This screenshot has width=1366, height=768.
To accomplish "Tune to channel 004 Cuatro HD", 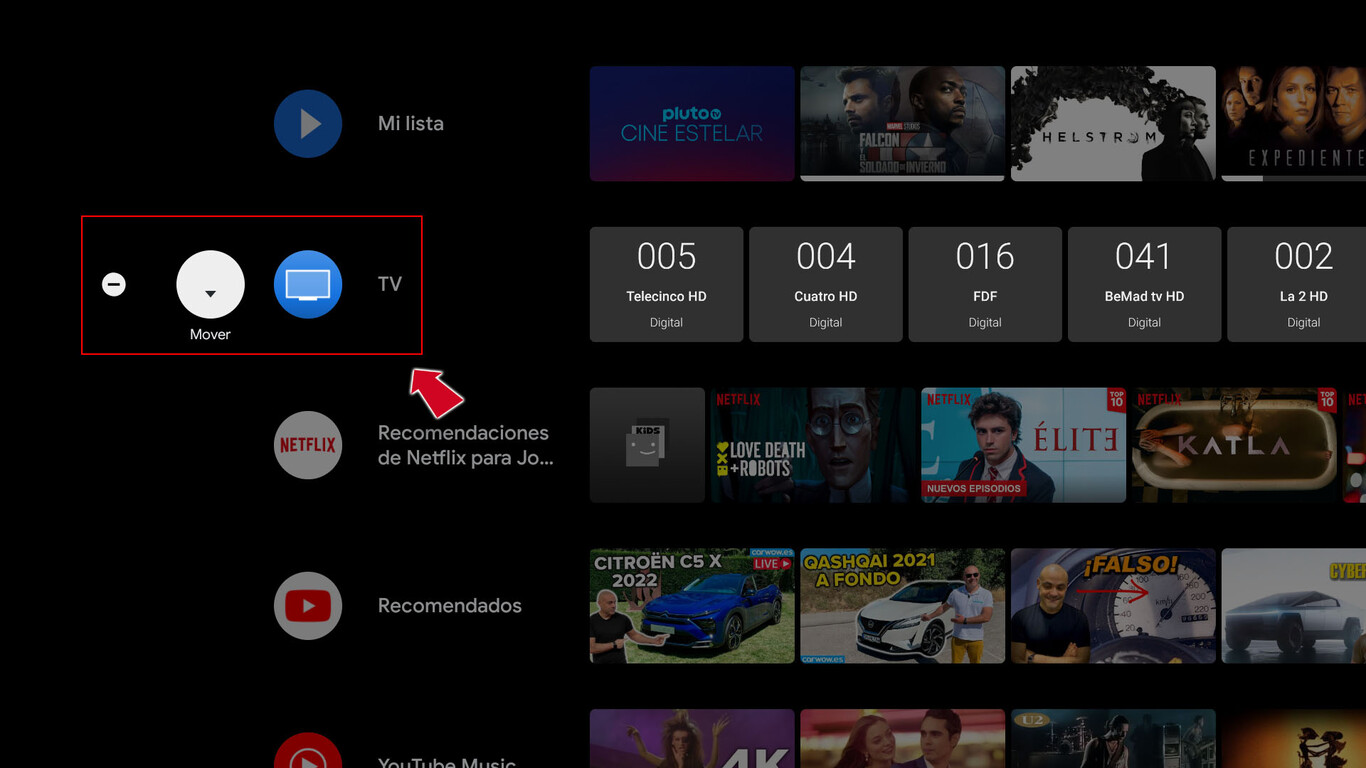I will click(x=826, y=285).
